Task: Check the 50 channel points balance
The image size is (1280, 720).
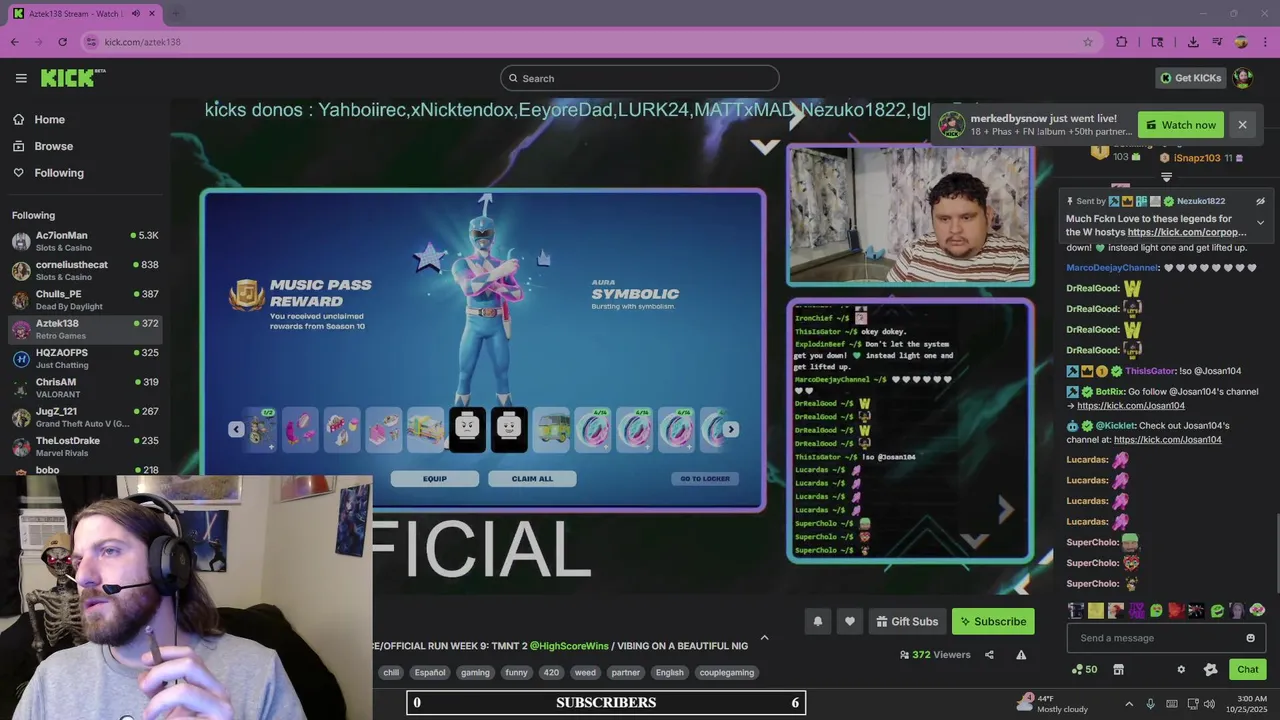Action: coord(1084,670)
